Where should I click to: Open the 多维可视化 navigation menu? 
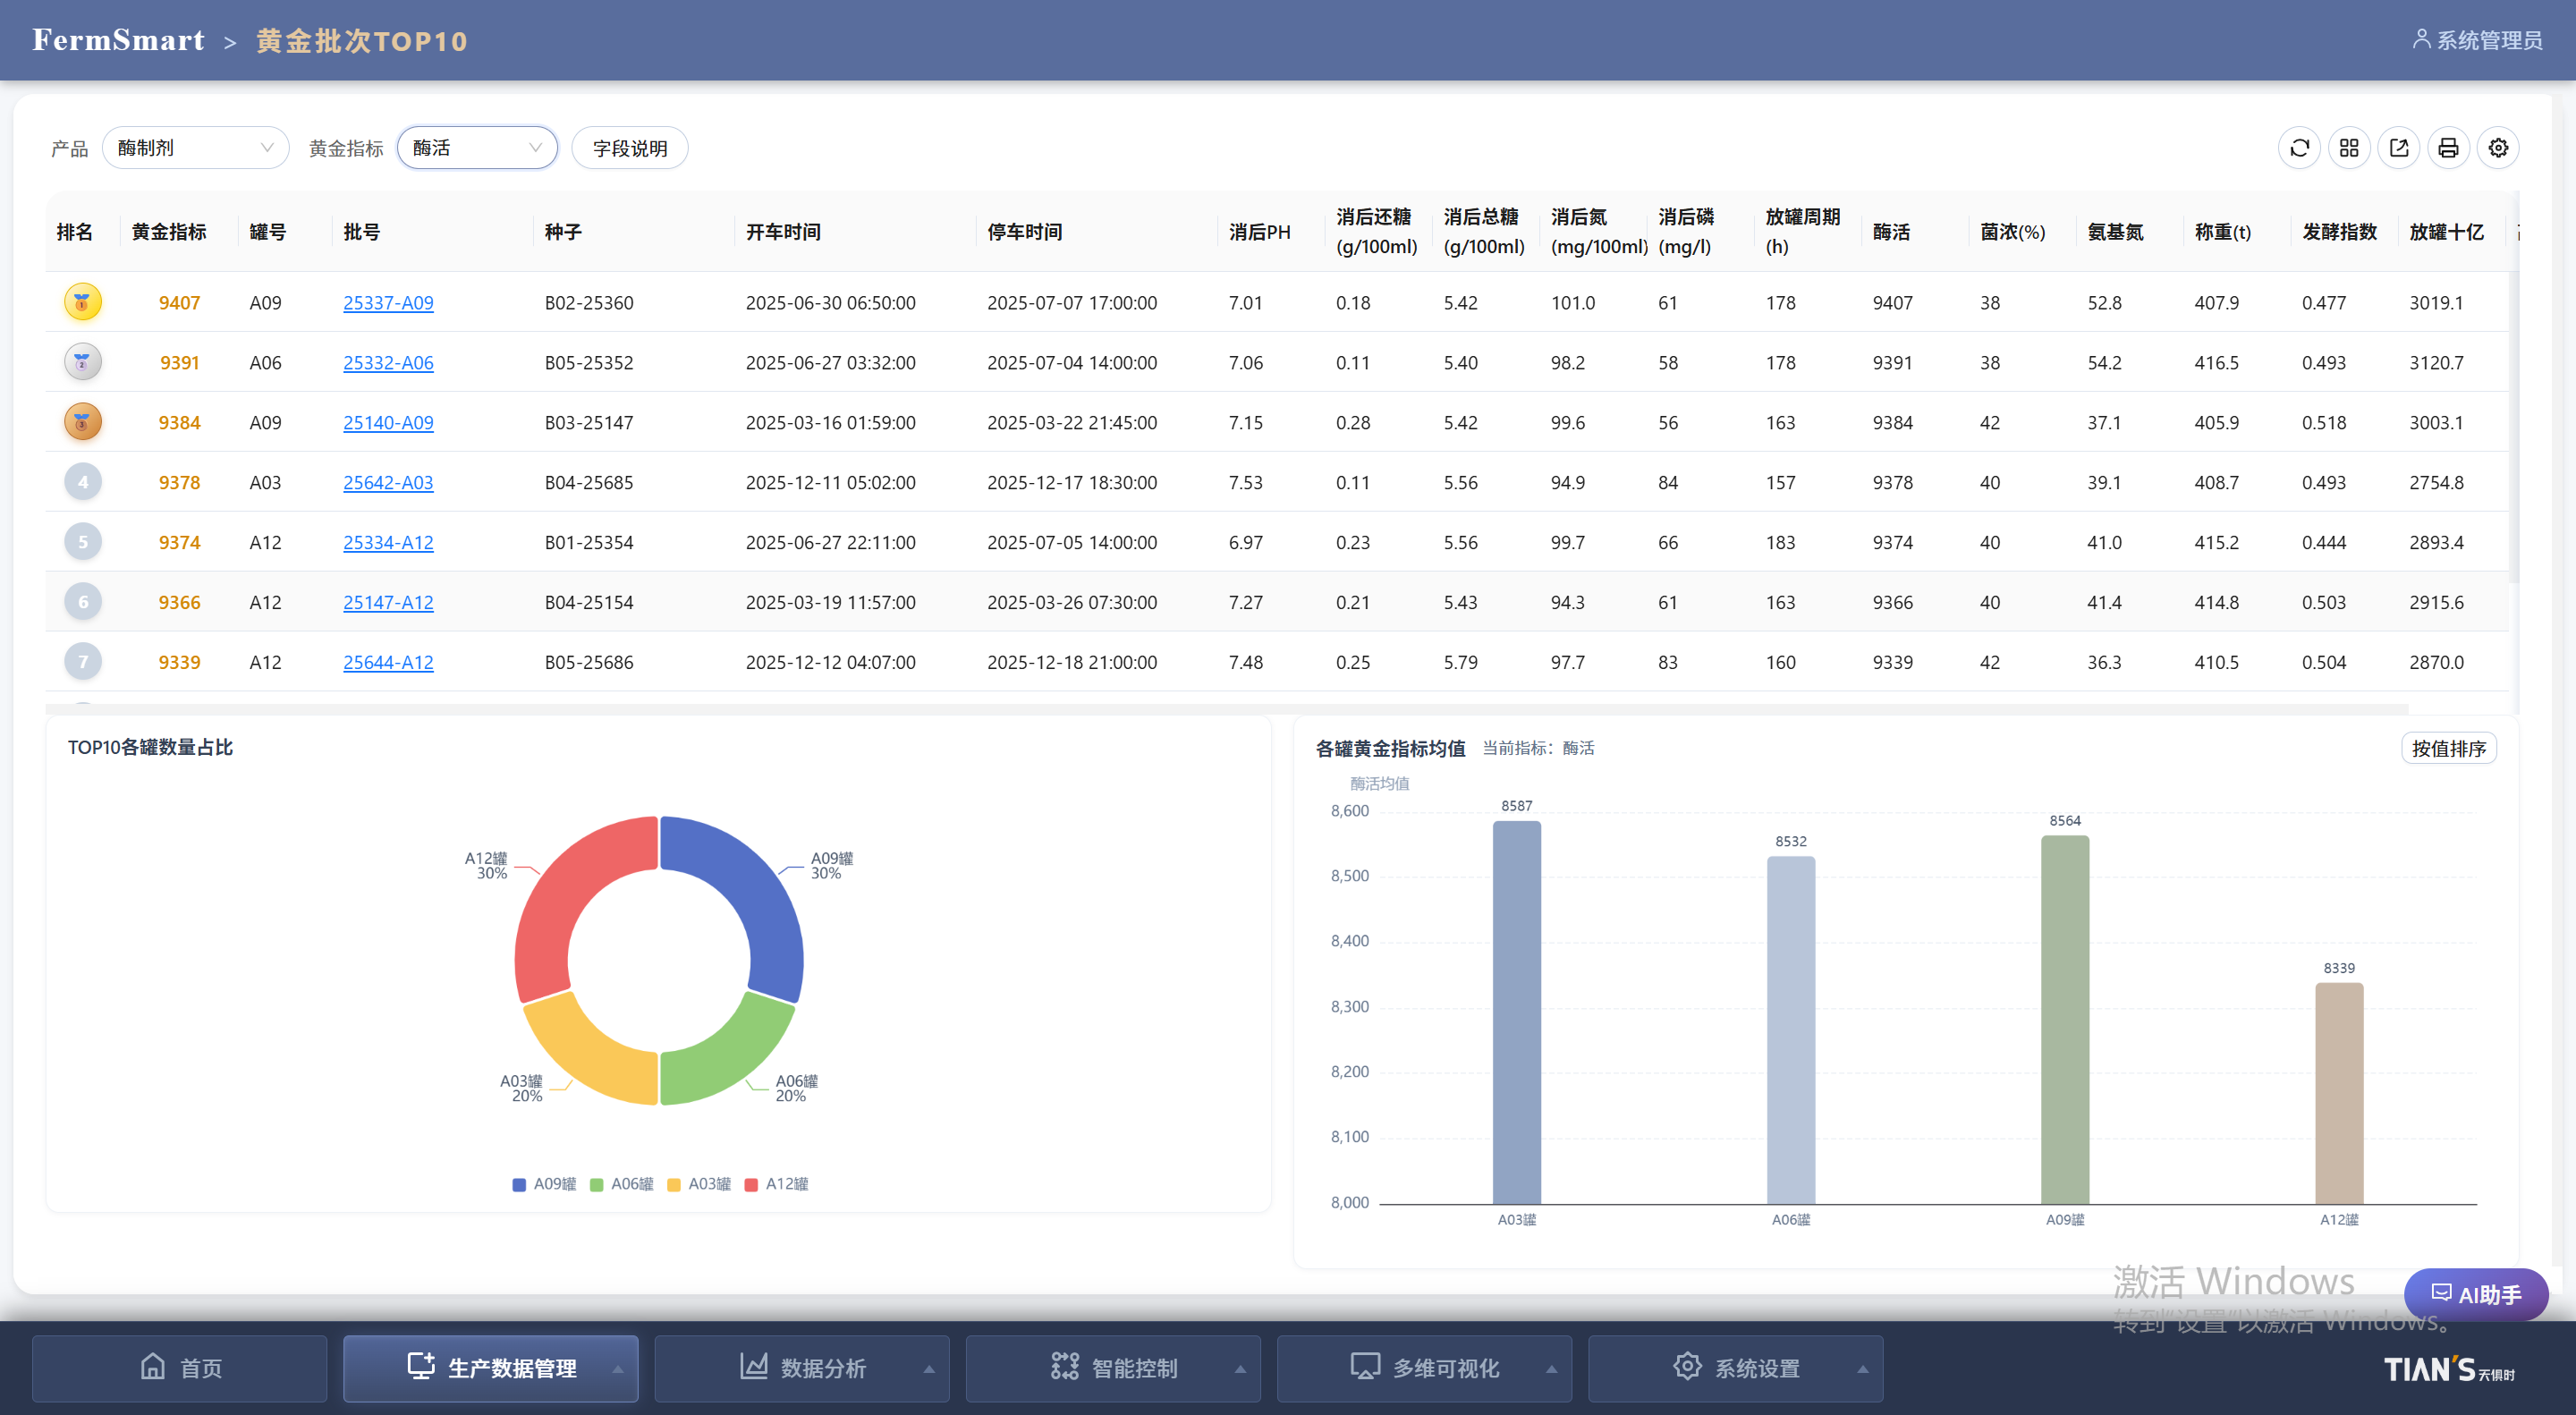1424,1368
